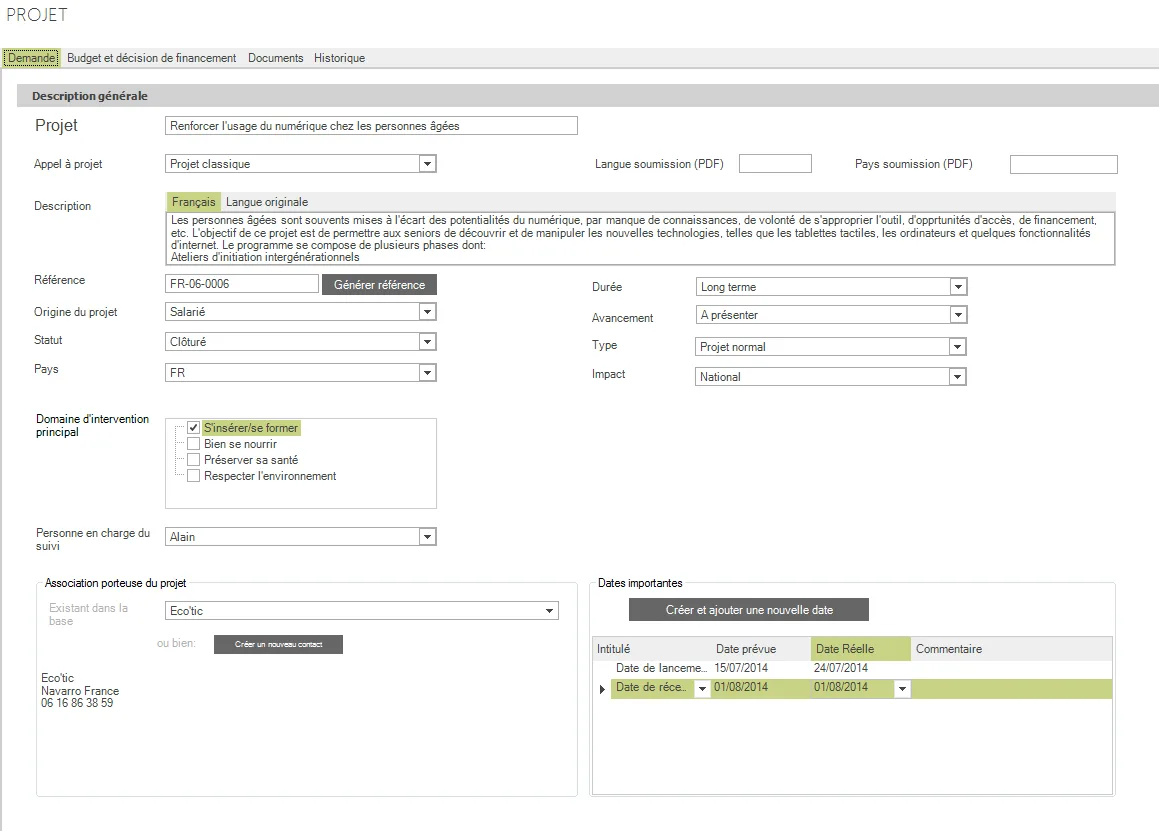The image size is (1159, 831).
Task: Open the Eco'tic association dropdown
Action: [549, 611]
